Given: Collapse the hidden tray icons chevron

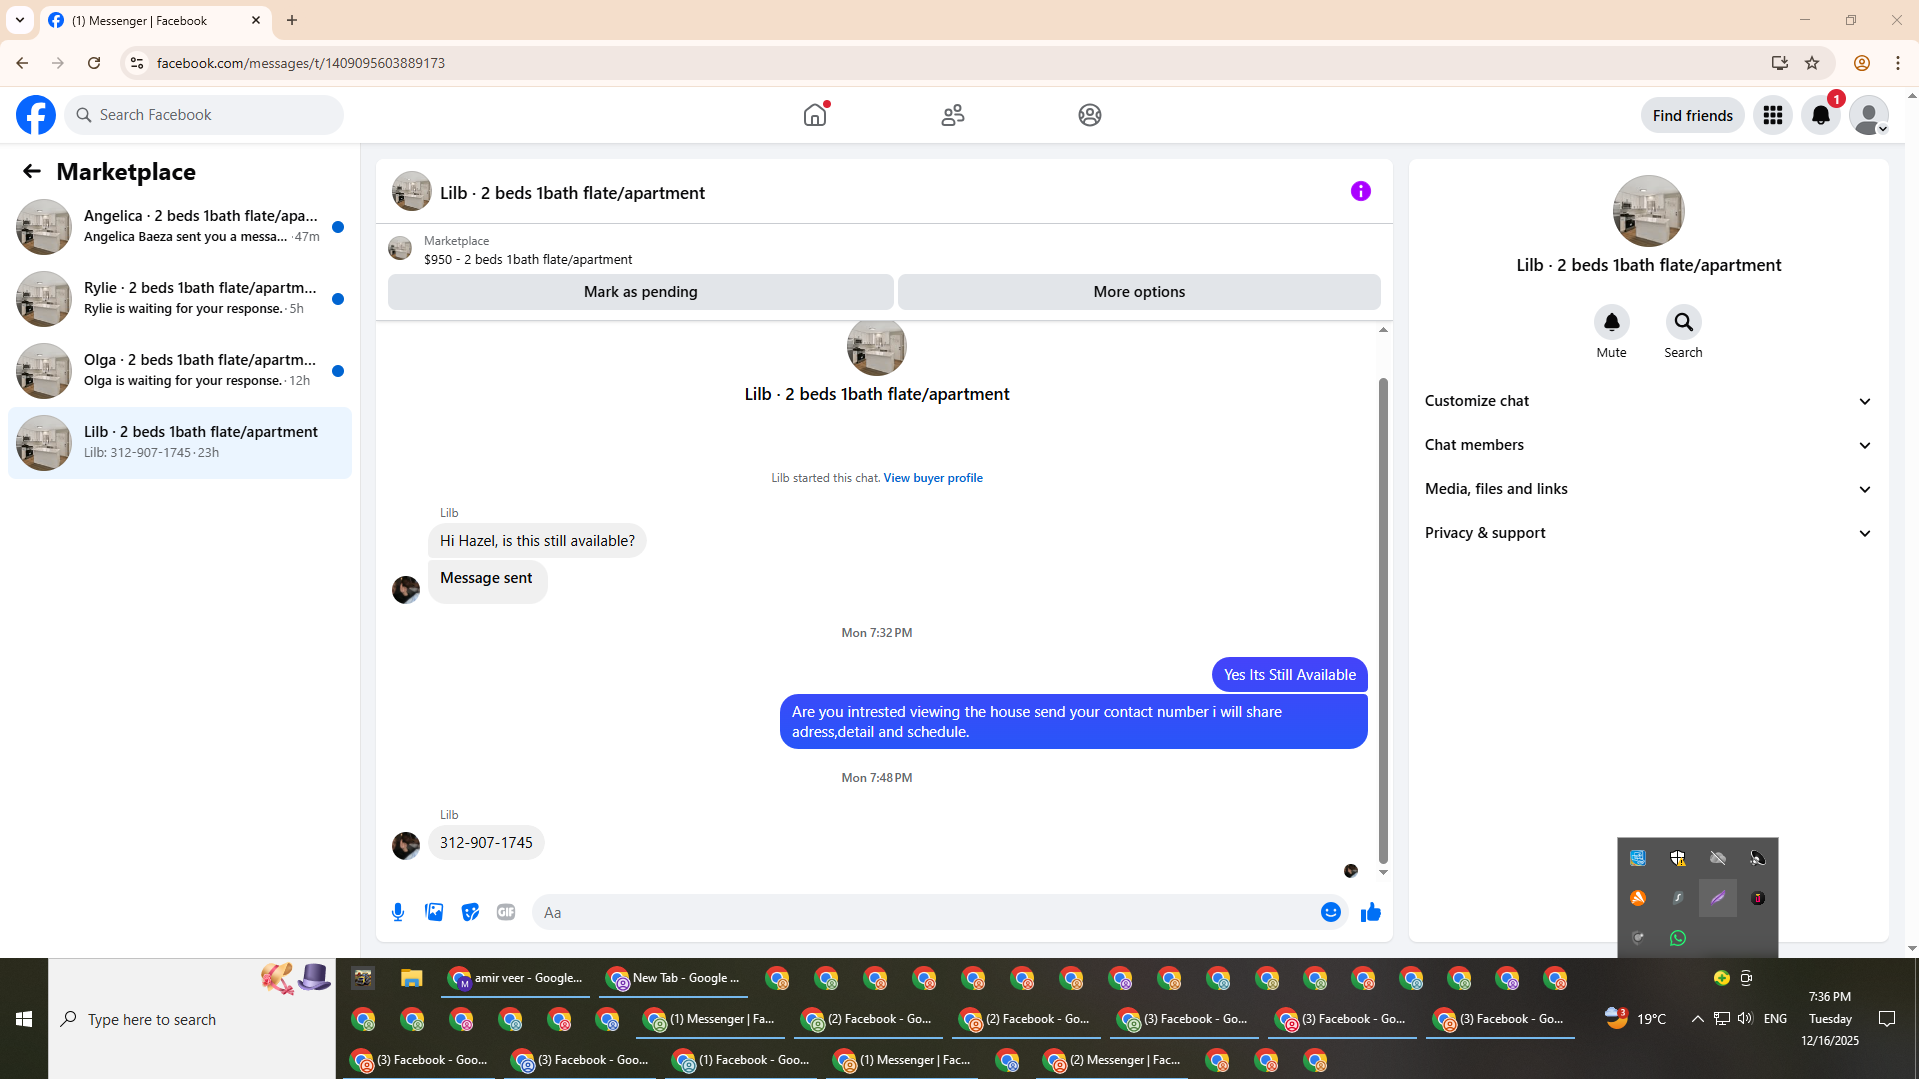Looking at the screenshot, I should [x=1697, y=1019].
